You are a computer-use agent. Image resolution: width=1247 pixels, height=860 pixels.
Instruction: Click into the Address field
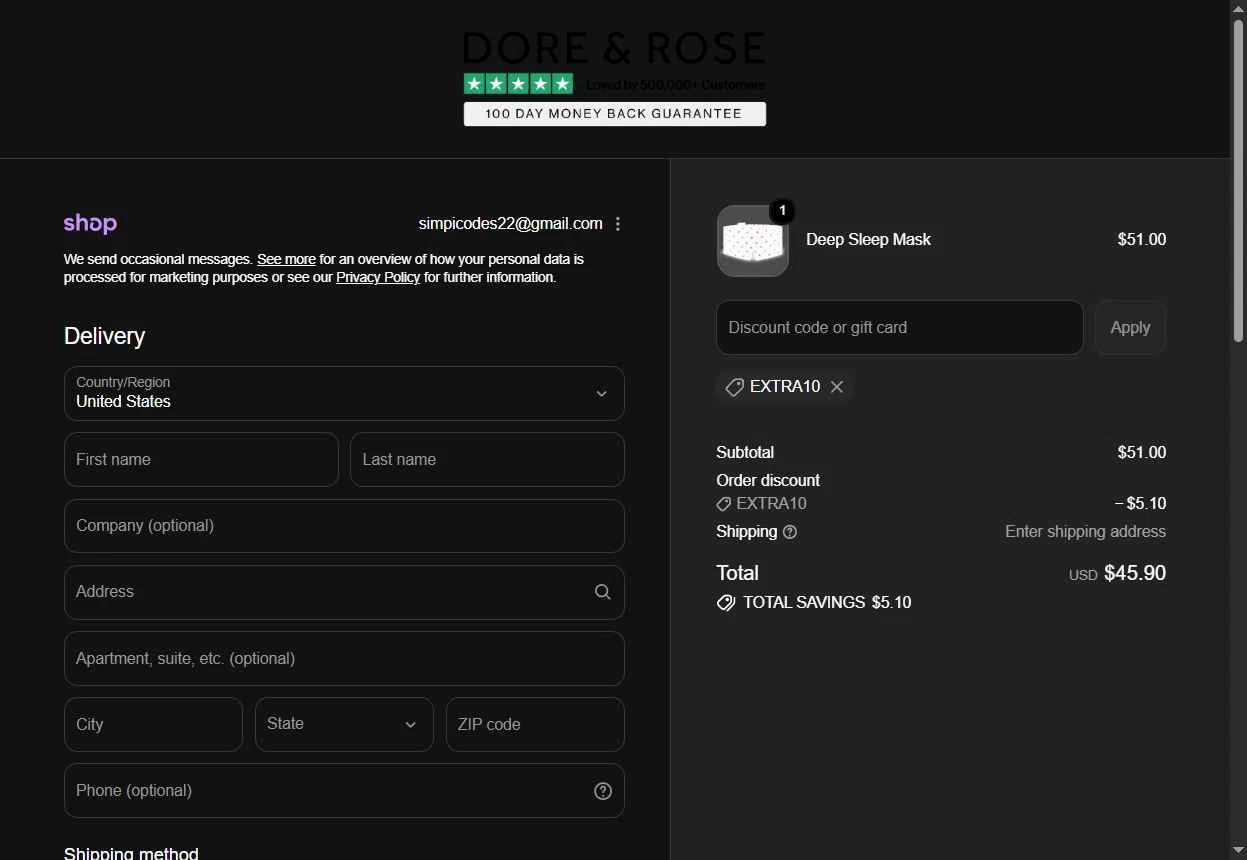point(344,592)
